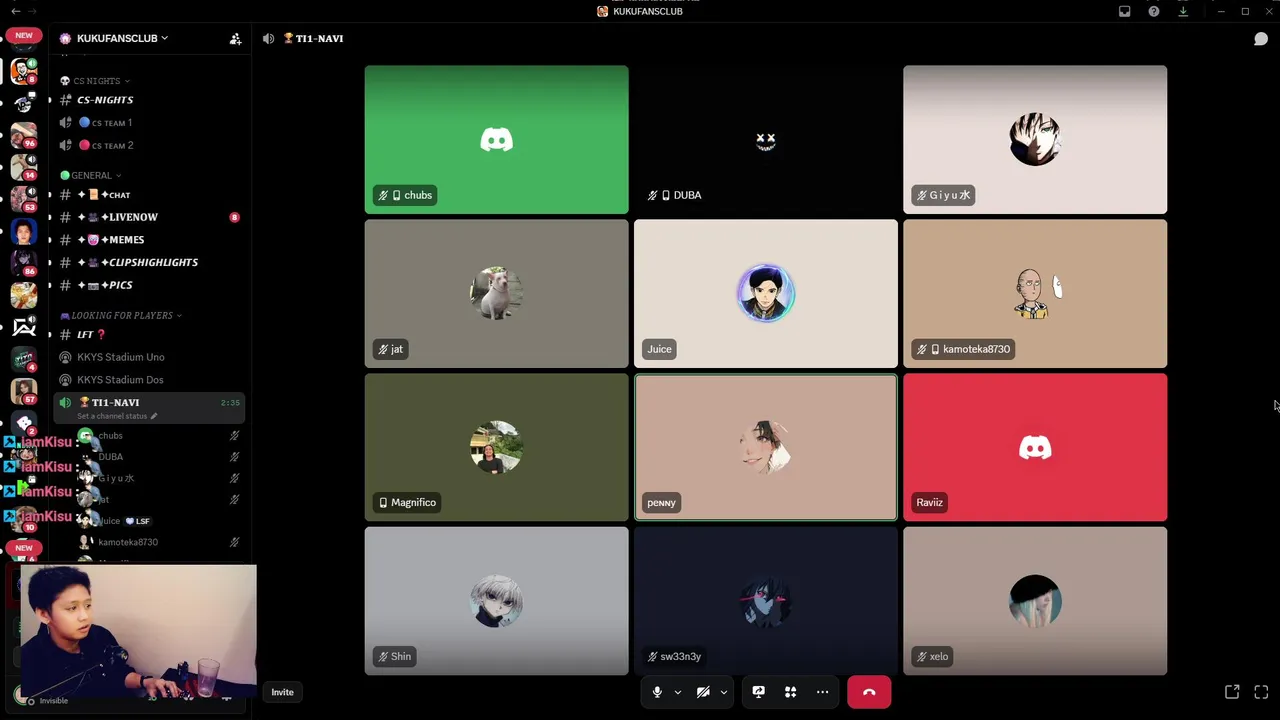1280x720 pixels.
Task: Click the Invite button
Action: 283,692
